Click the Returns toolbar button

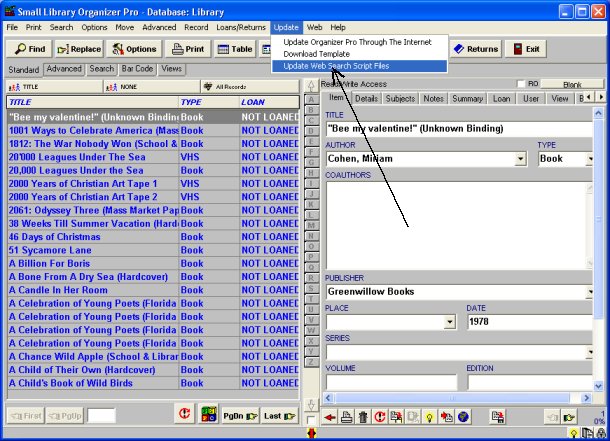[x=475, y=49]
